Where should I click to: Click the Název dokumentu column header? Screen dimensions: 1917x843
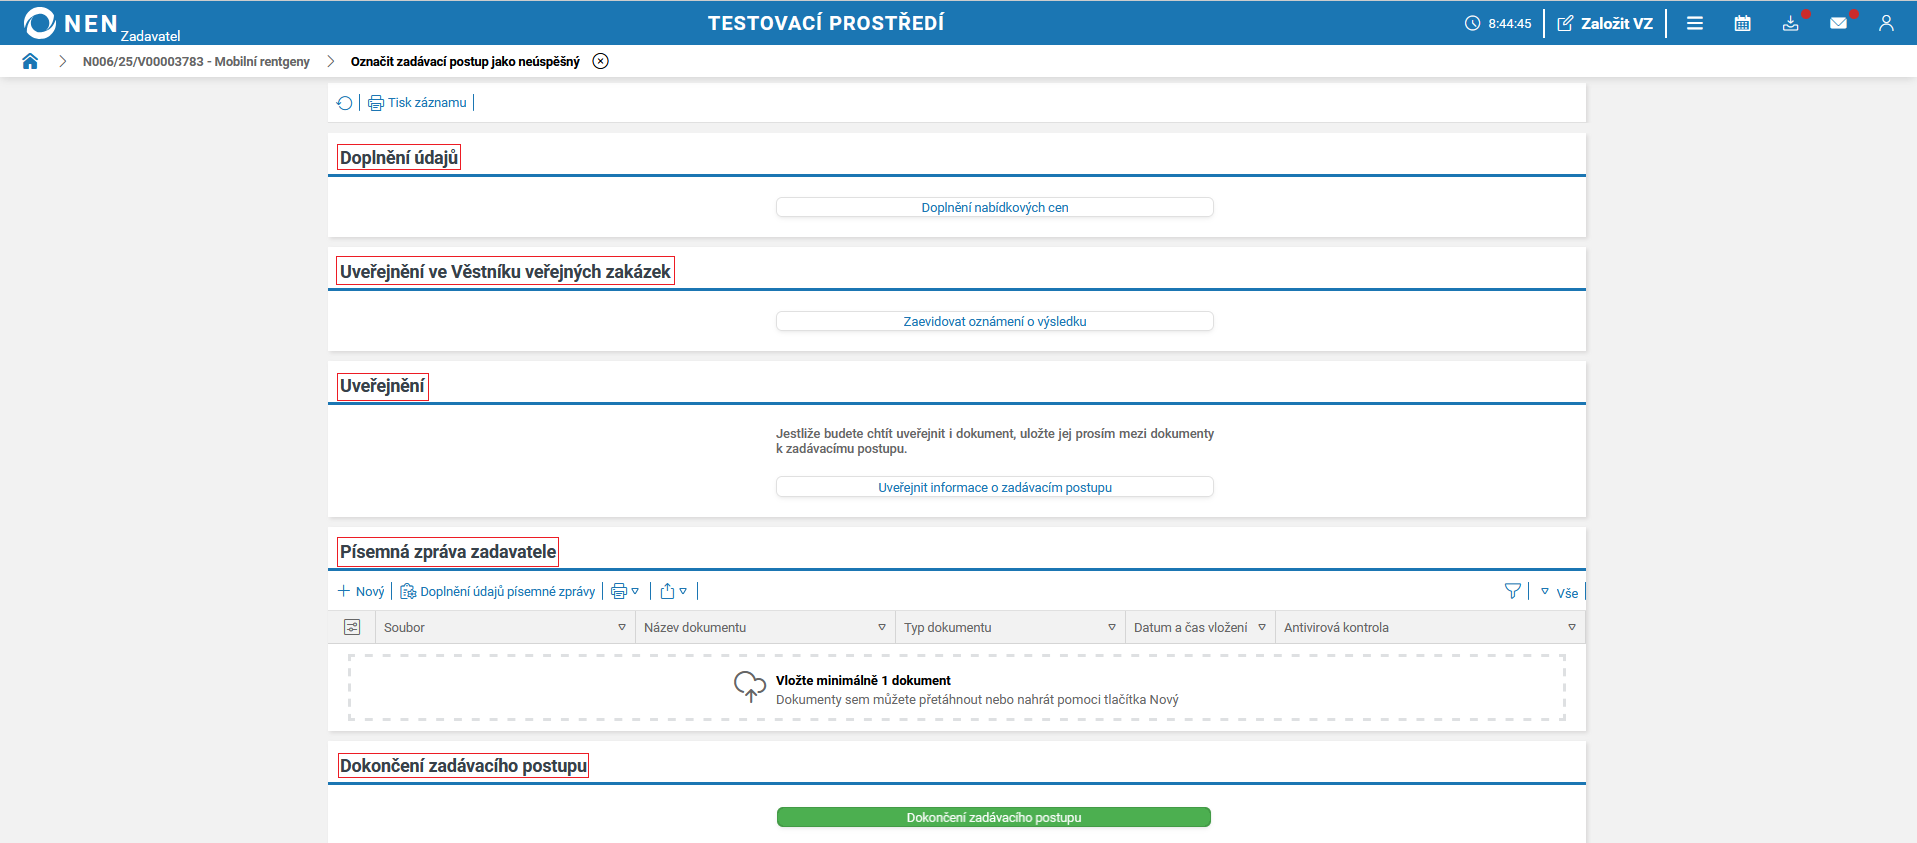pyautogui.click(x=765, y=627)
